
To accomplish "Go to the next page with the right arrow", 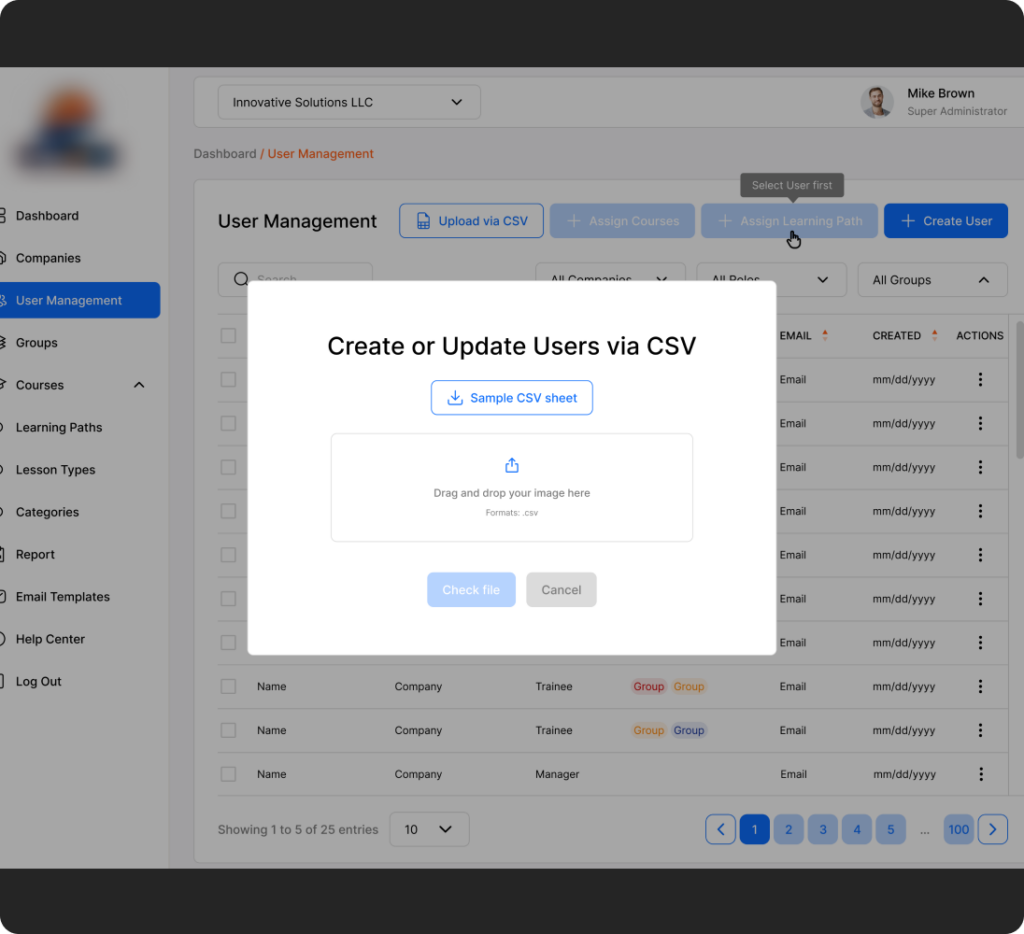I will [993, 829].
